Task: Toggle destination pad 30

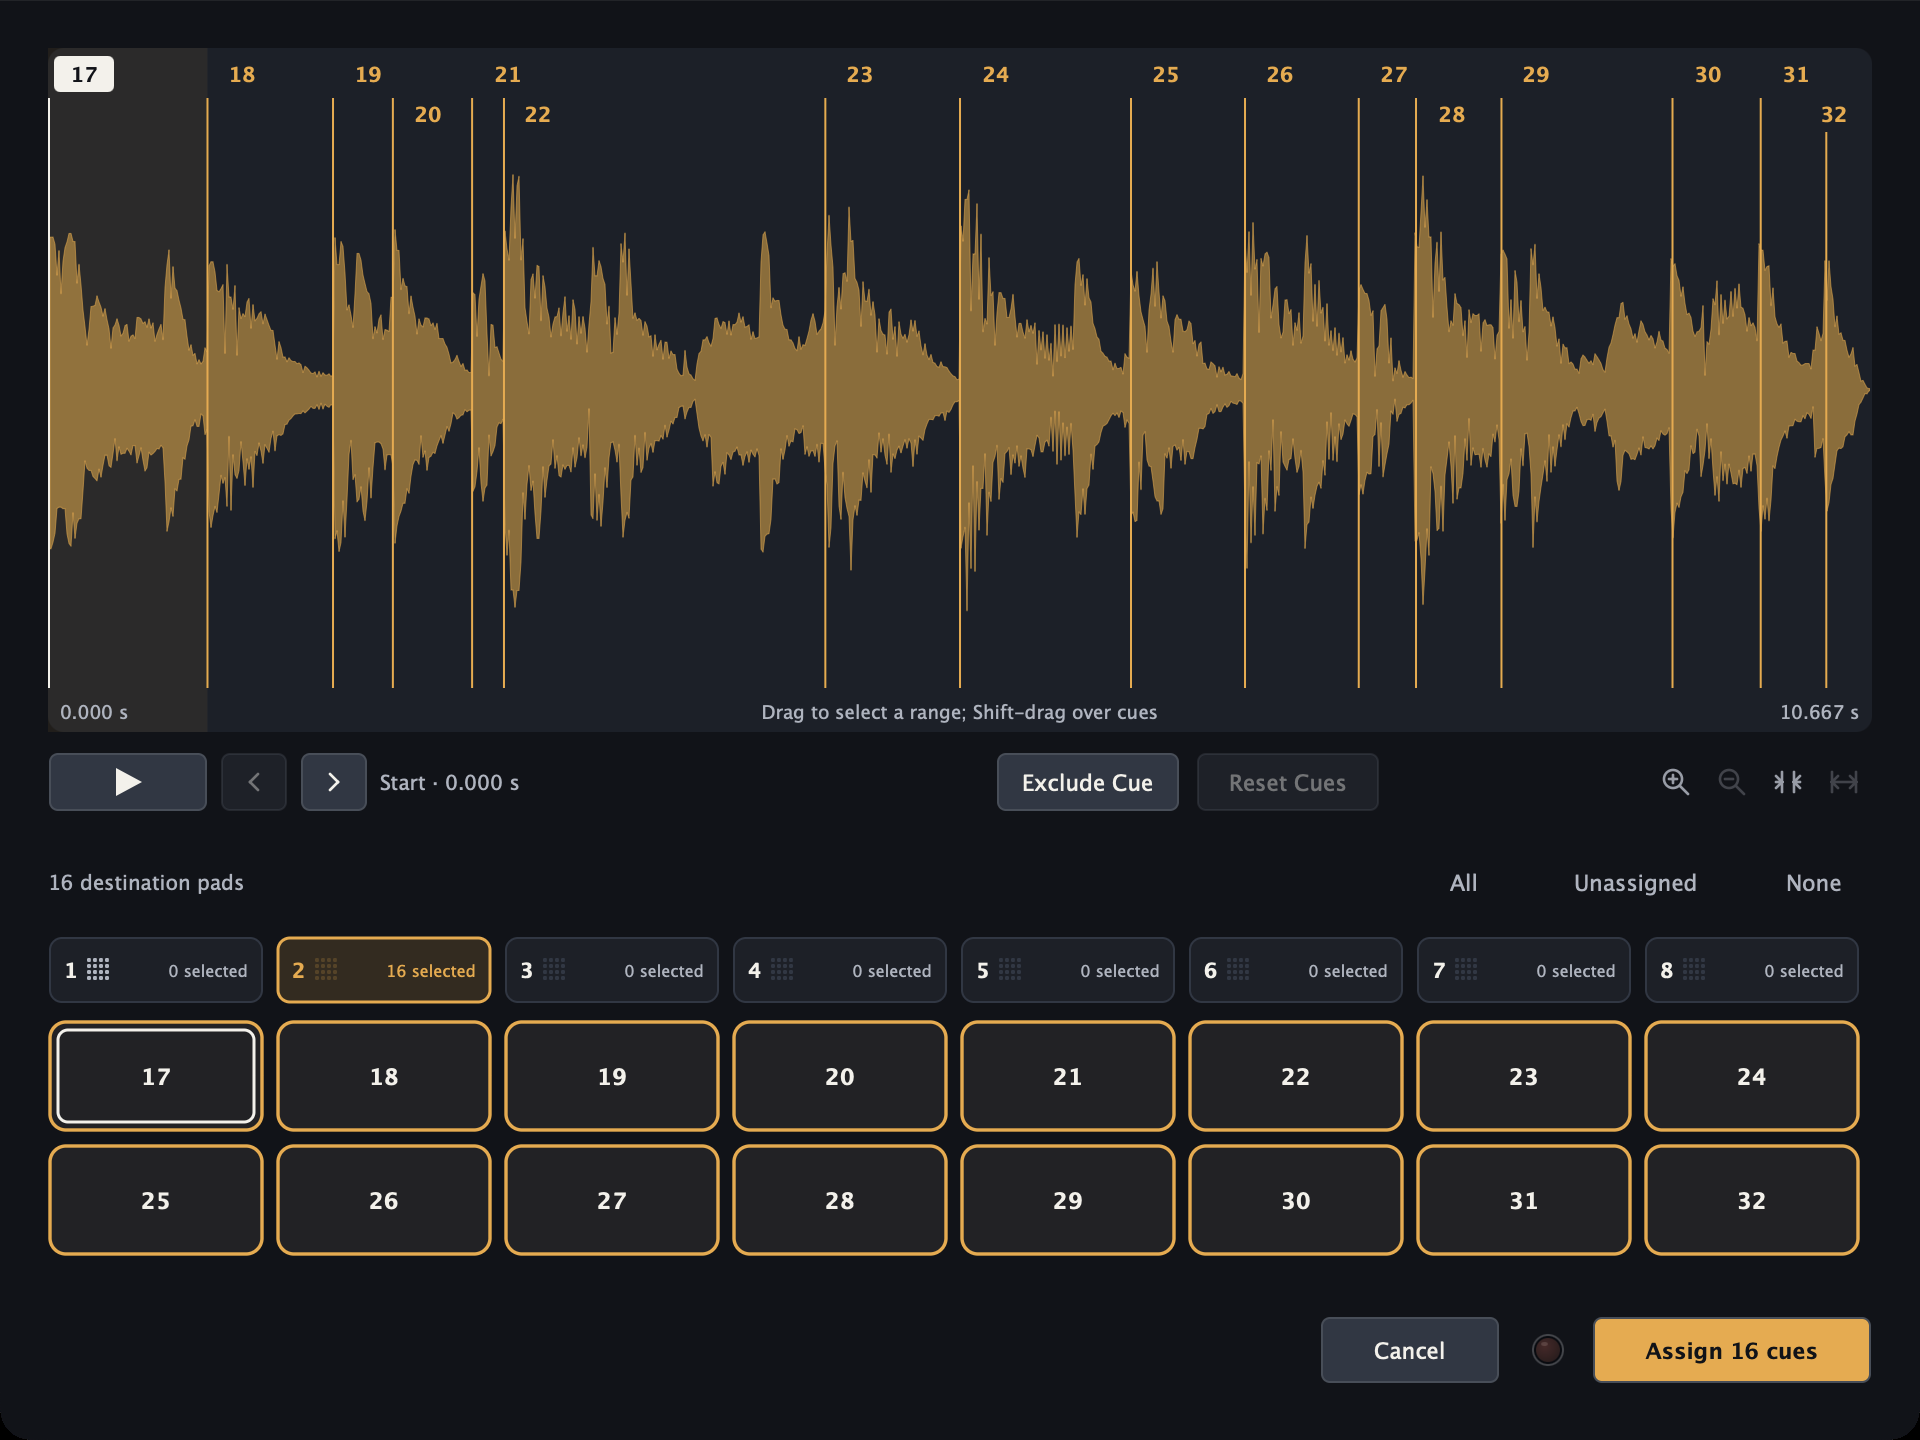Action: (1296, 1200)
